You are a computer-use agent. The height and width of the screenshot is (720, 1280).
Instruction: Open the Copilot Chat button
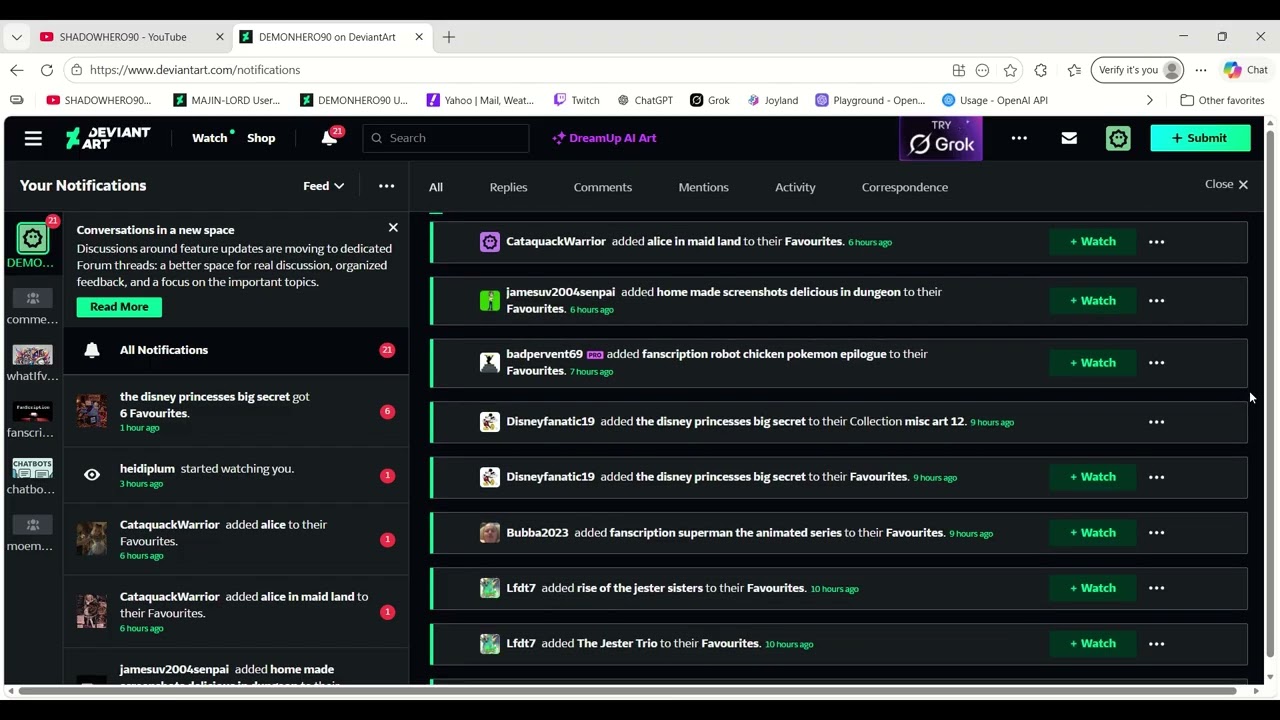(1246, 70)
